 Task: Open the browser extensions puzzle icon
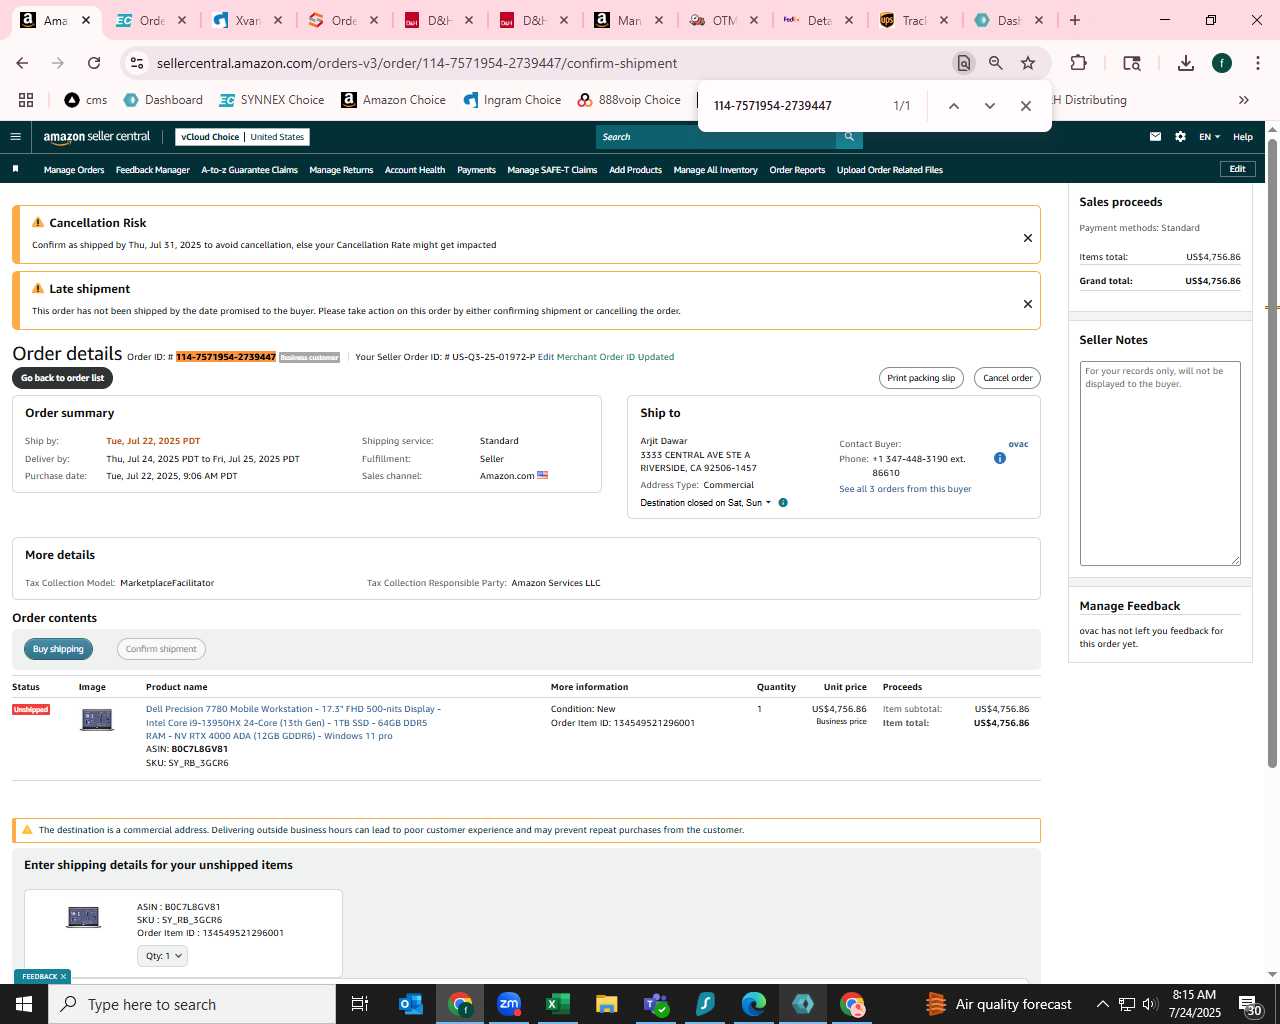coord(1078,63)
